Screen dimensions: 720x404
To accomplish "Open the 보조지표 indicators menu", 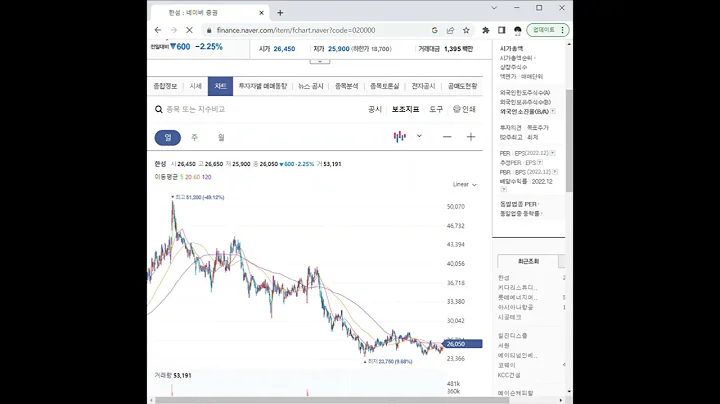I will [405, 109].
